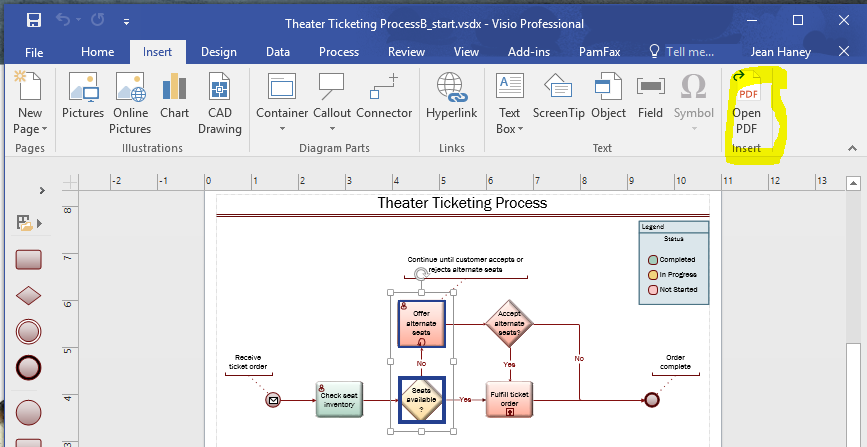Open the PamFax ribbon tab
Screen dimensions: 867x447
599,52
